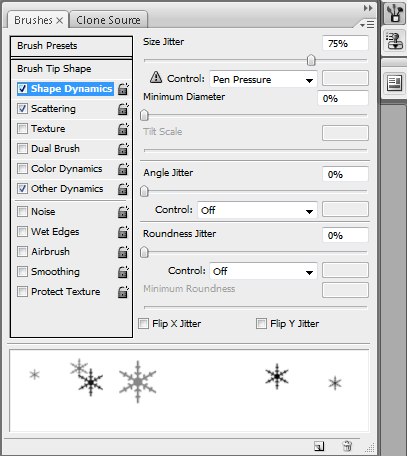The width and height of the screenshot is (407, 456).
Task: Select the Scattering settings label
Action: pyautogui.click(x=53, y=109)
